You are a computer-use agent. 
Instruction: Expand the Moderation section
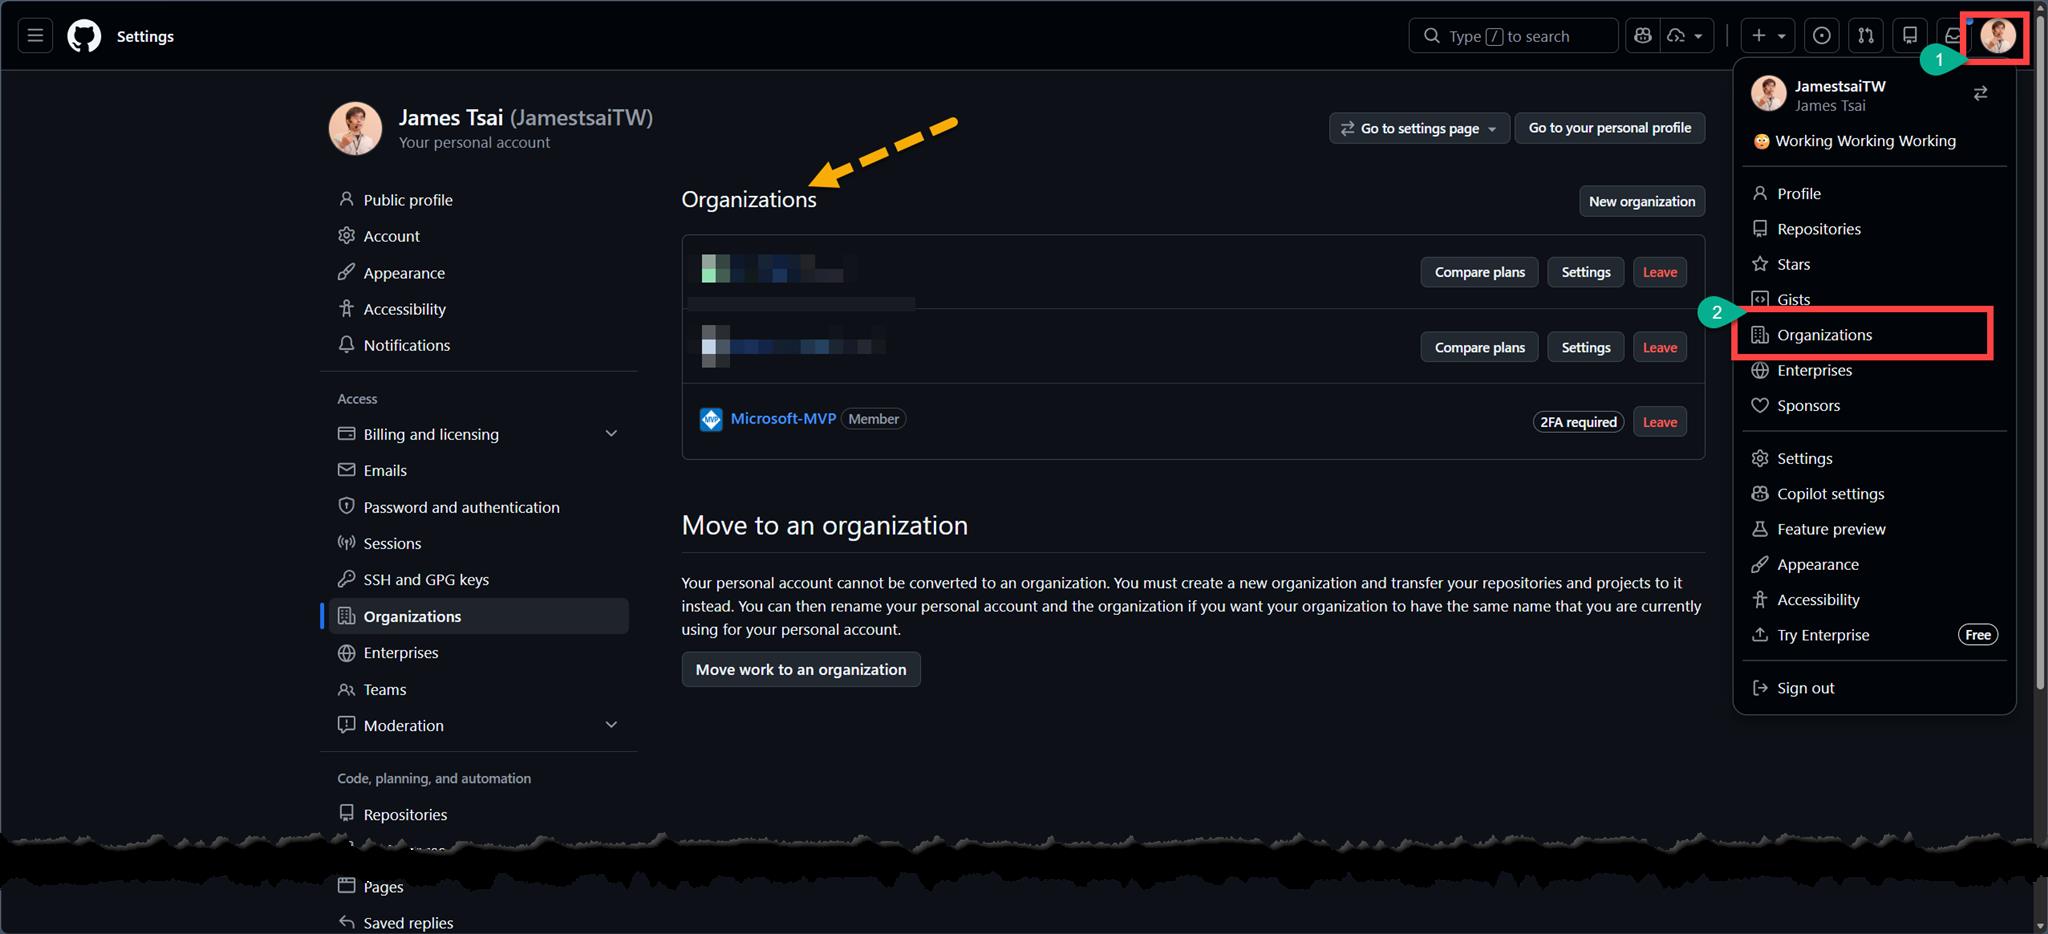(611, 725)
